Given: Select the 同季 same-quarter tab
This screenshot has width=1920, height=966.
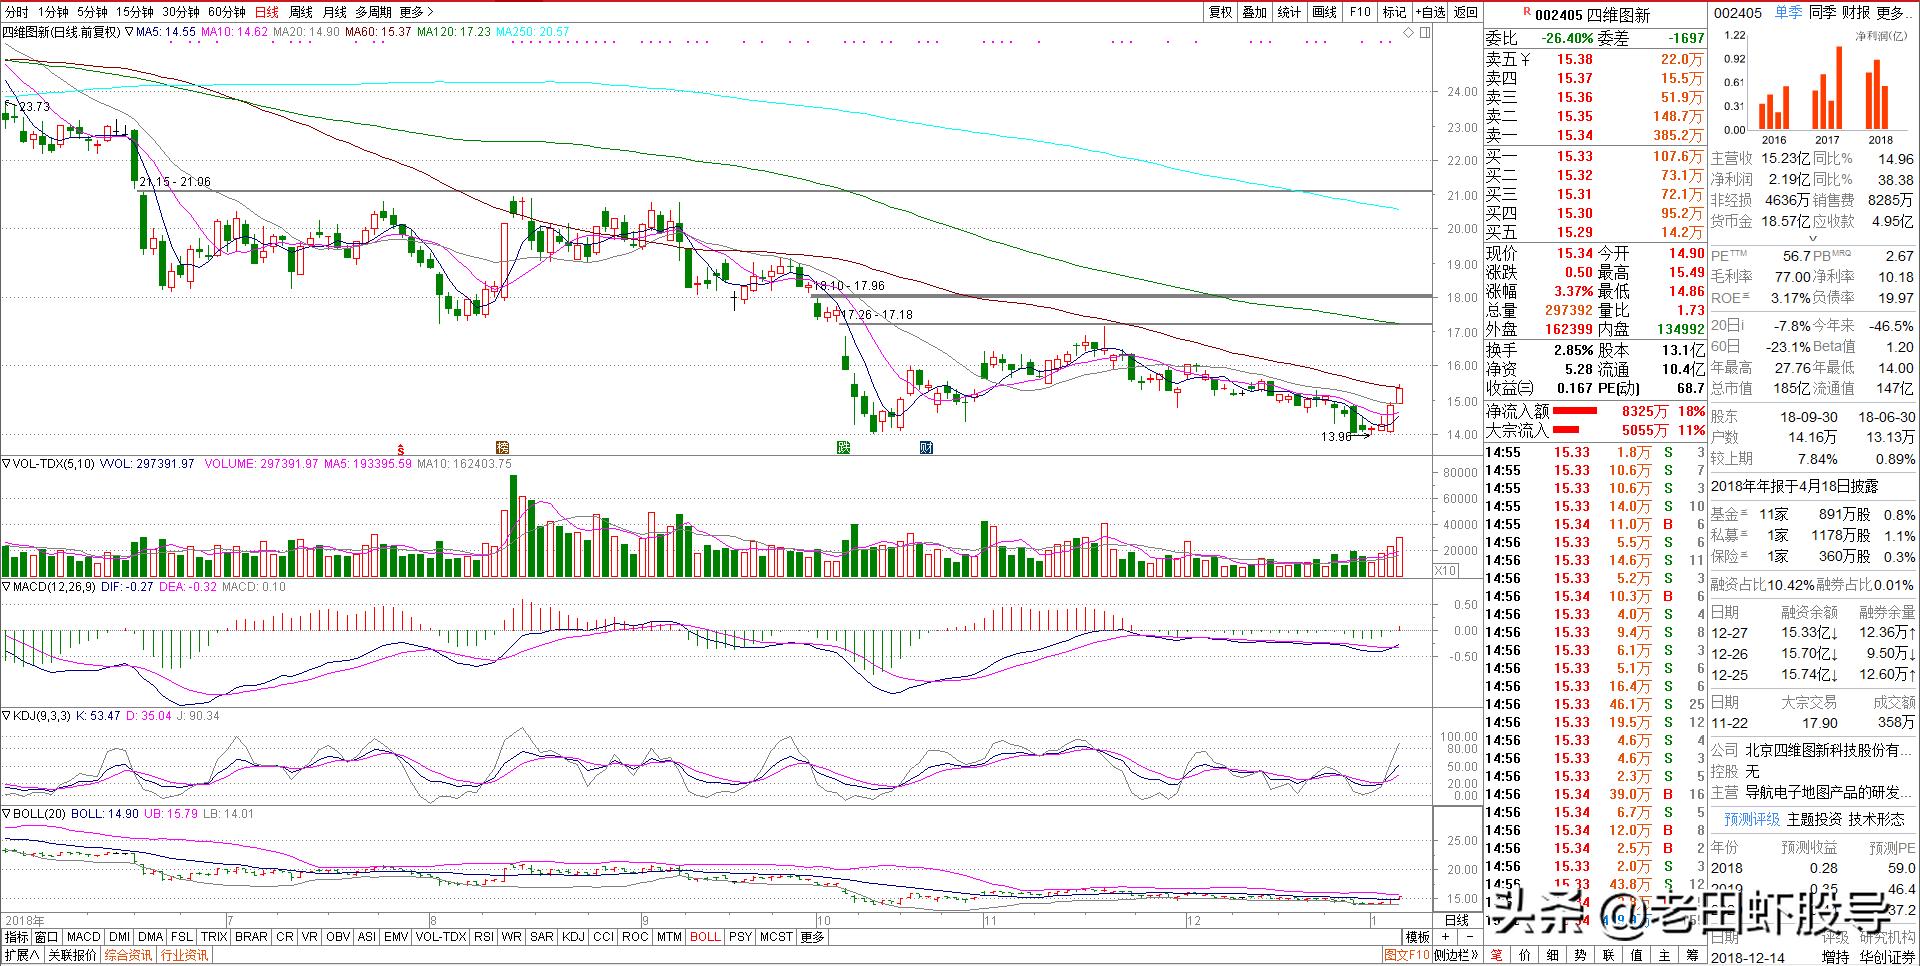Looking at the screenshot, I should [x=1822, y=12].
